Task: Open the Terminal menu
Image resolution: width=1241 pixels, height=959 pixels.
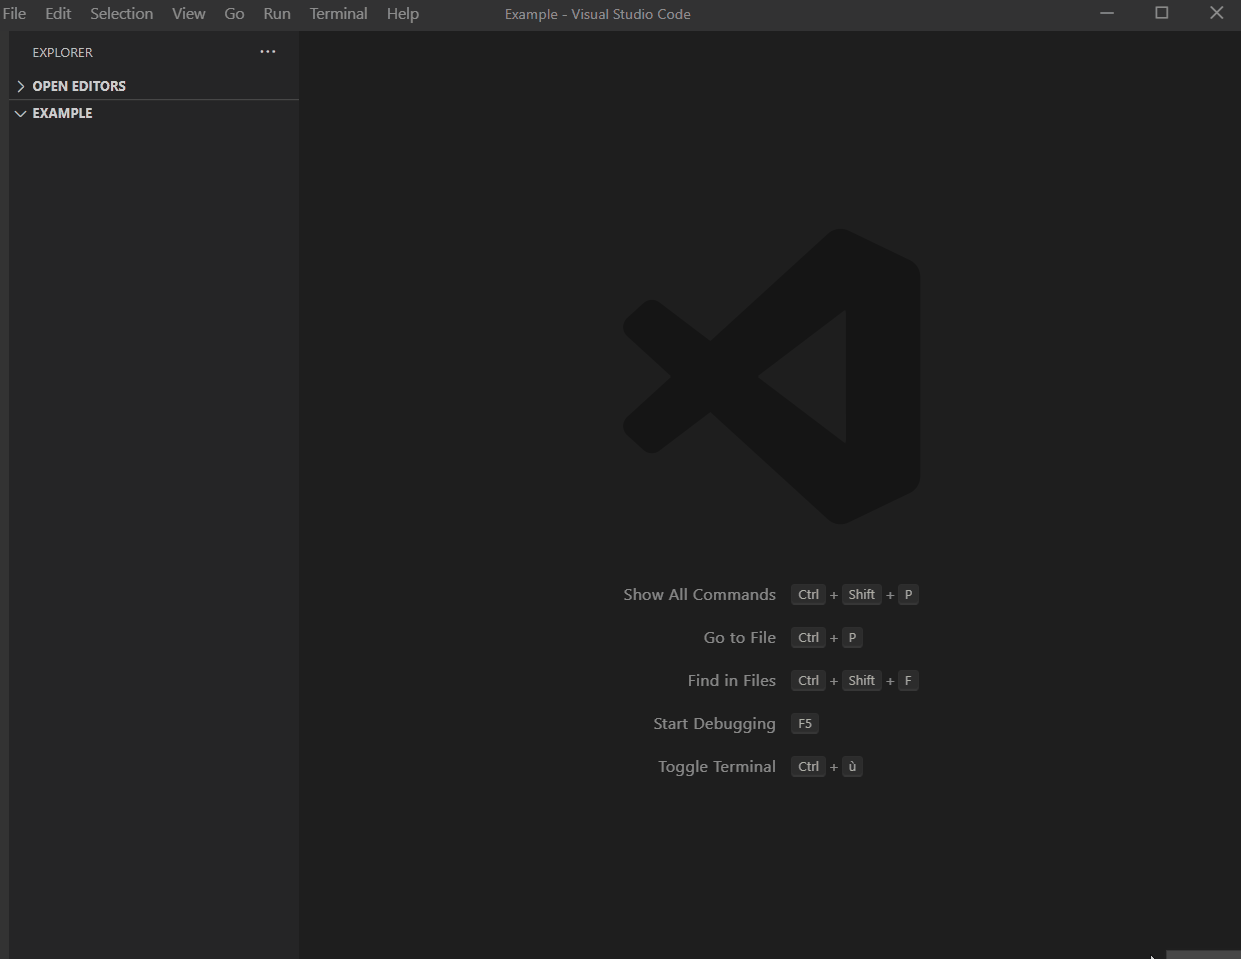Action: [x=338, y=14]
